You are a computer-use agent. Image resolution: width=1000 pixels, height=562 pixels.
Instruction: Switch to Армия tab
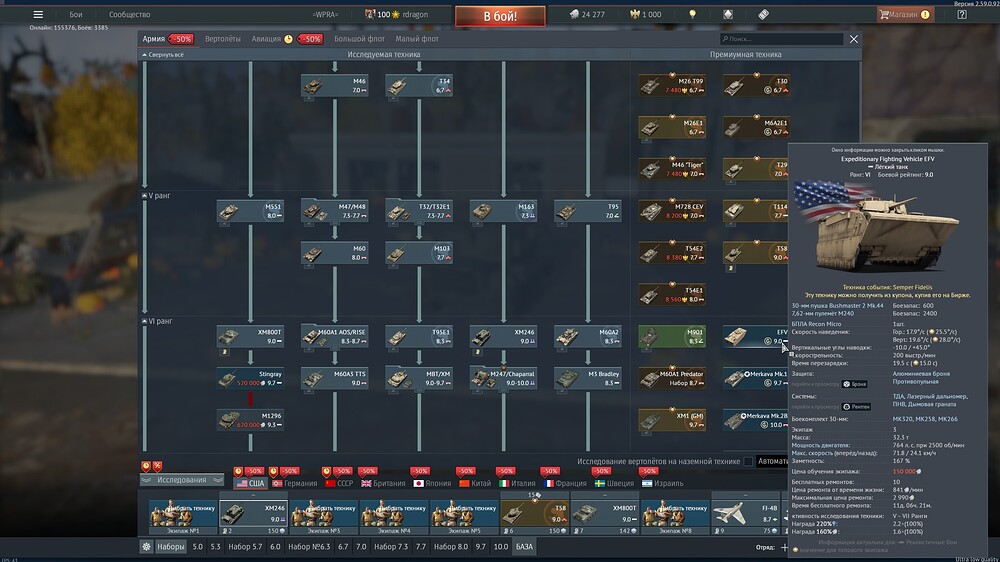[154, 39]
